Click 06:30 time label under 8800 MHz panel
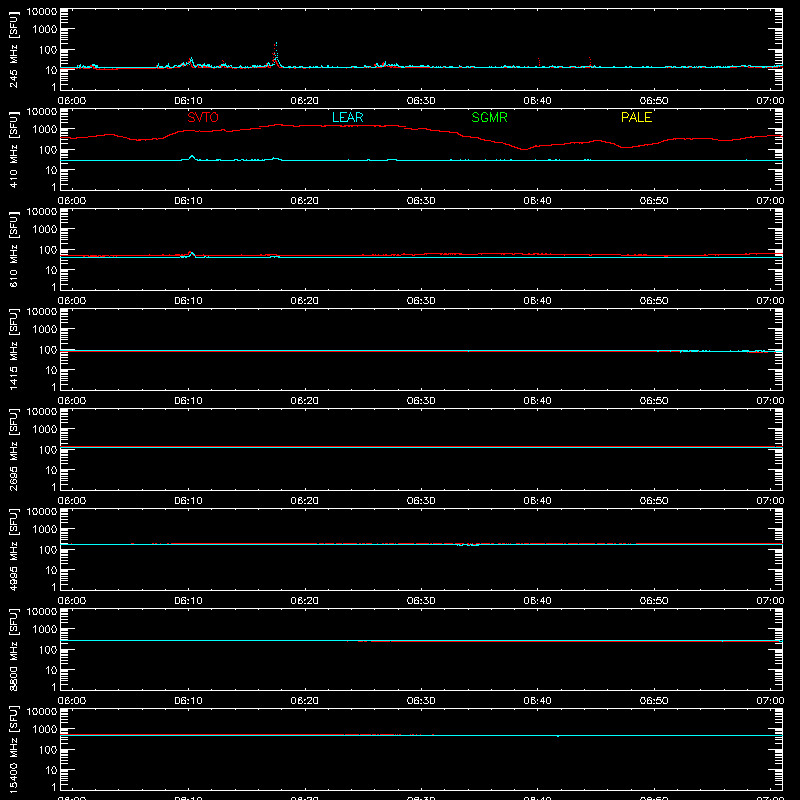Viewport: 800px width, 800px height. click(421, 701)
